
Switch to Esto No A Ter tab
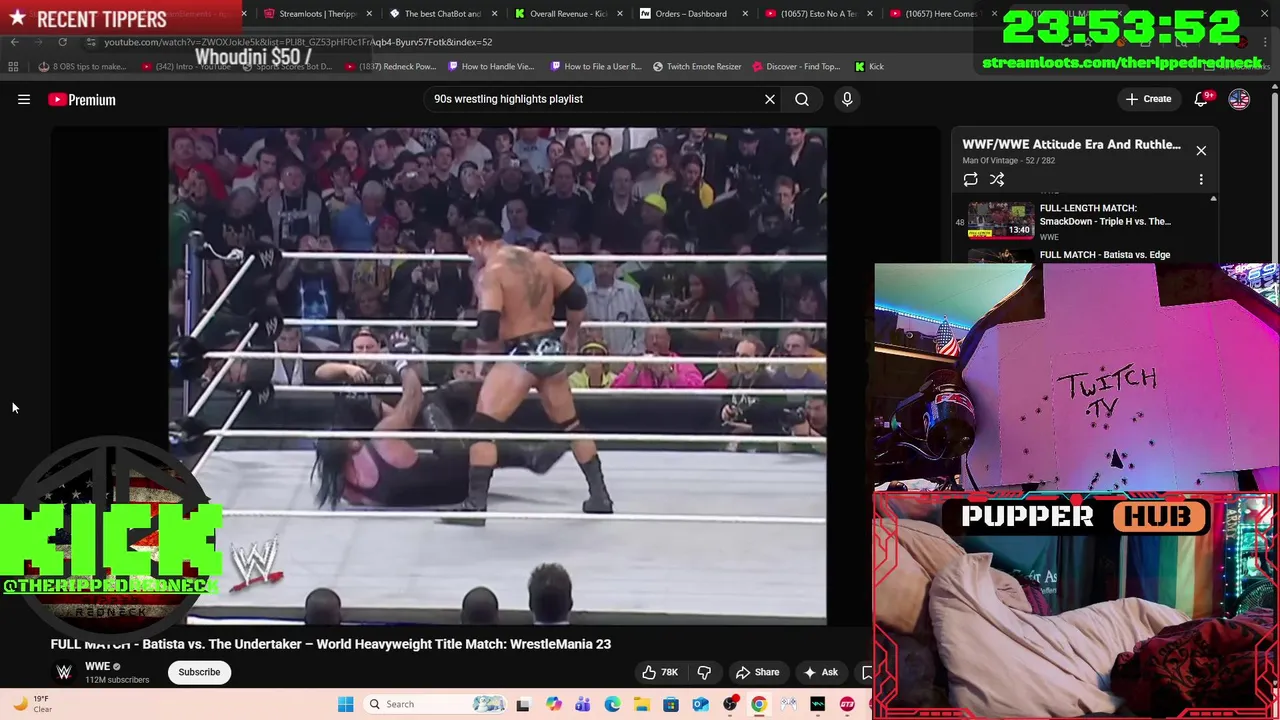(x=817, y=14)
